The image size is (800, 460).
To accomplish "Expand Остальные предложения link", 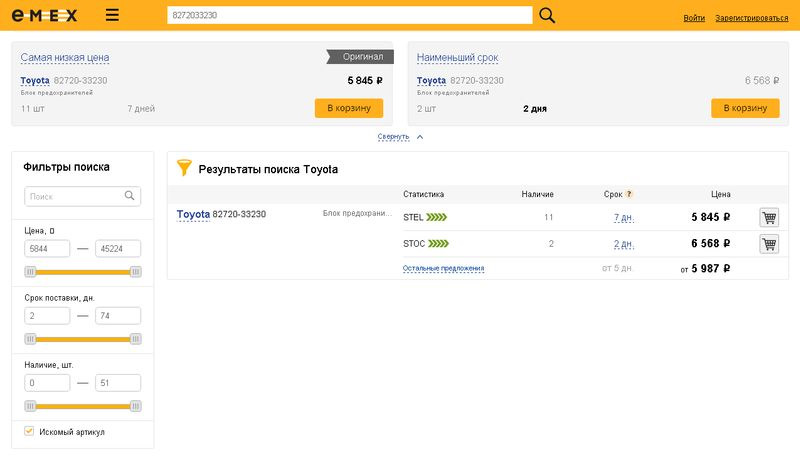I will 443,268.
